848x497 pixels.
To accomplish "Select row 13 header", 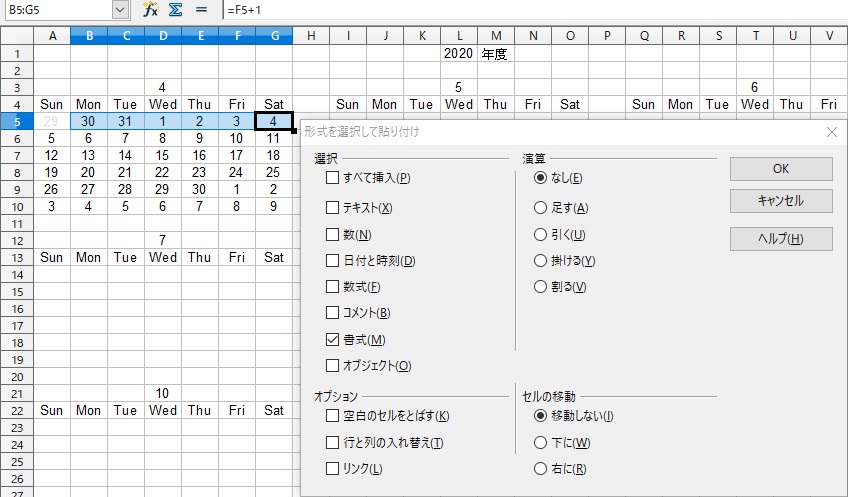I will pos(17,257).
